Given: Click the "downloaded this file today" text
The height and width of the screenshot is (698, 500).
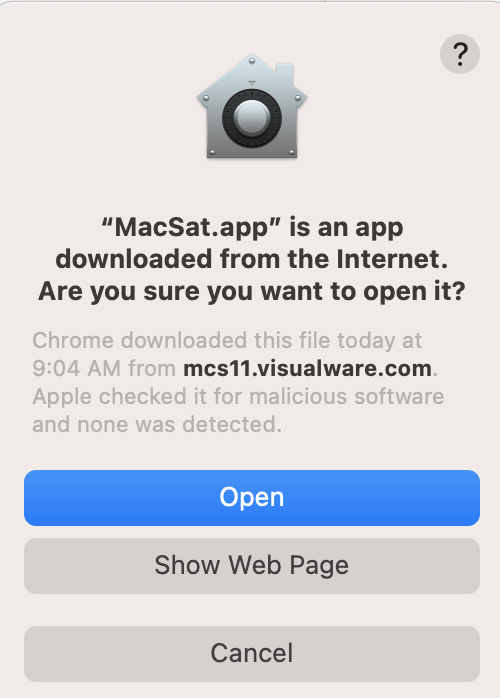Looking at the screenshot, I should [x=258, y=341].
